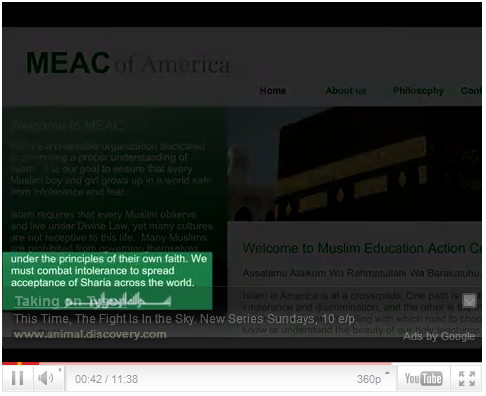Click the red video progress bar
The height and width of the screenshot is (396, 486).
tap(21, 363)
